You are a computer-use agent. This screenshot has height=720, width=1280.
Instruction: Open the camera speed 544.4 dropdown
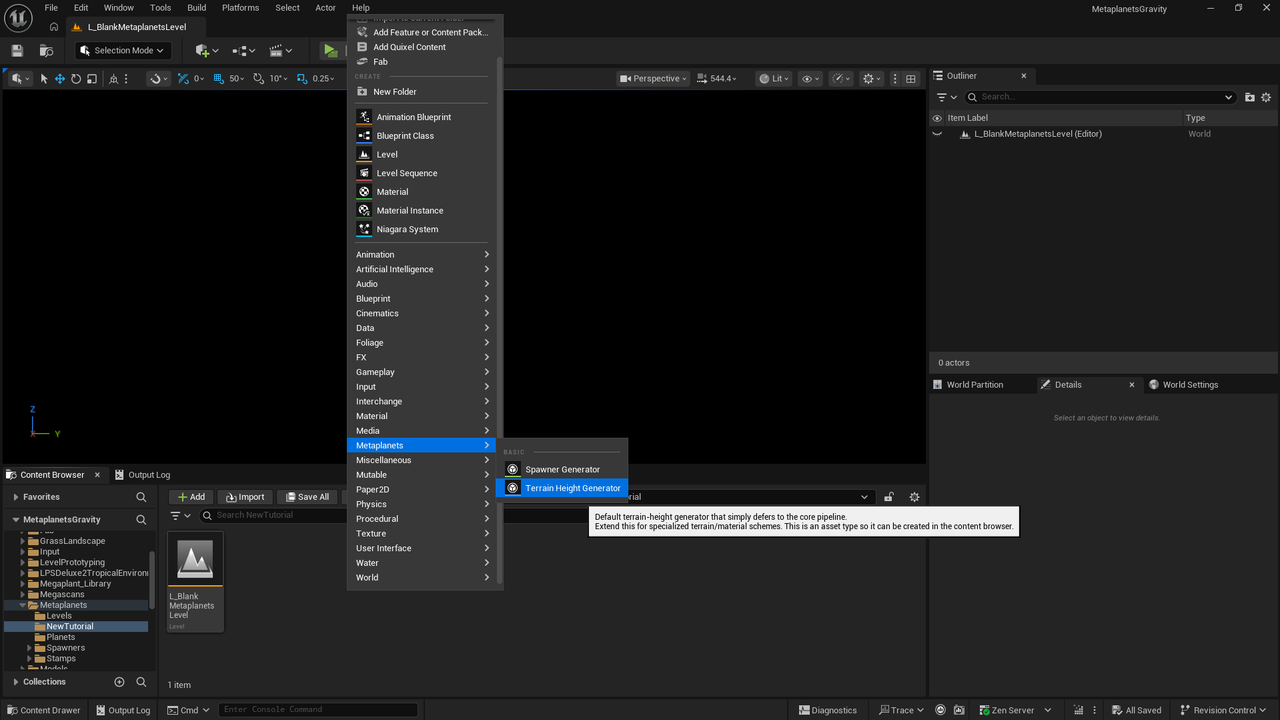[x=718, y=79]
